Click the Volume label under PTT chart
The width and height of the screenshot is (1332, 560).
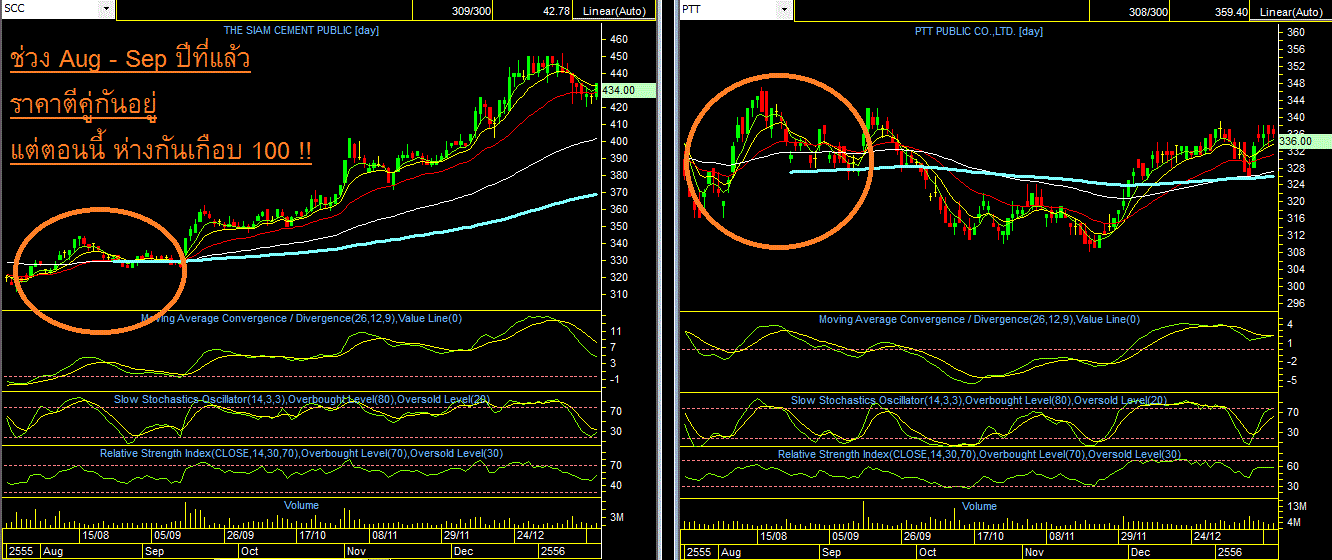pos(979,506)
